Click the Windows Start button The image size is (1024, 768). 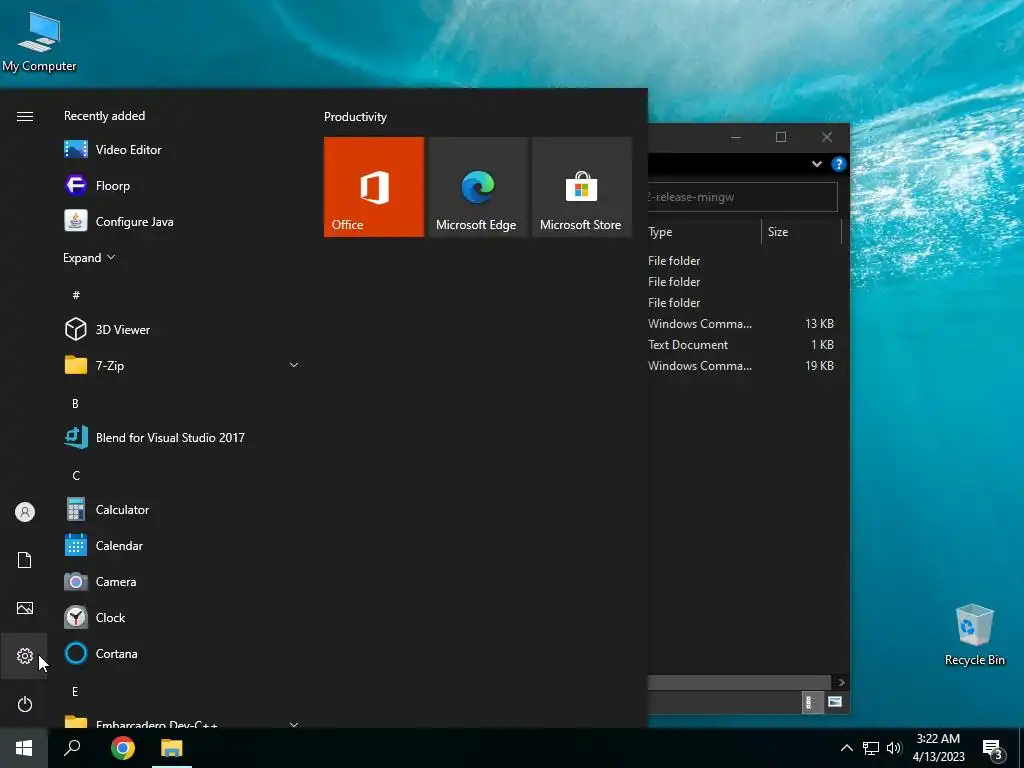click(24, 748)
